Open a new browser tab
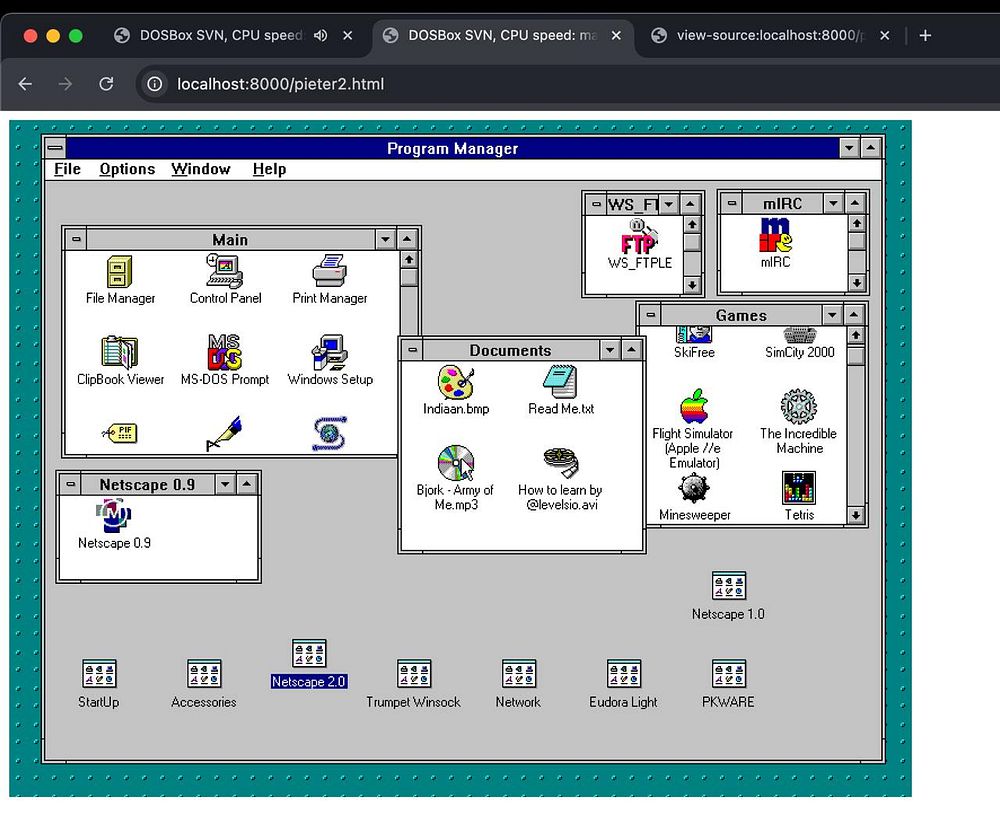Image resolution: width=1000 pixels, height=838 pixels. pos(925,36)
